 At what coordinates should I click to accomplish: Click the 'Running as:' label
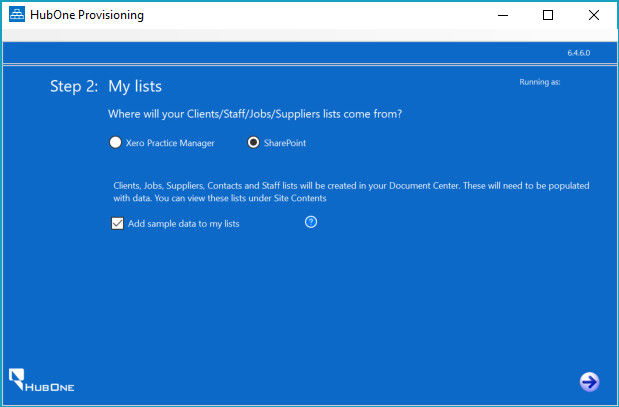tap(540, 81)
